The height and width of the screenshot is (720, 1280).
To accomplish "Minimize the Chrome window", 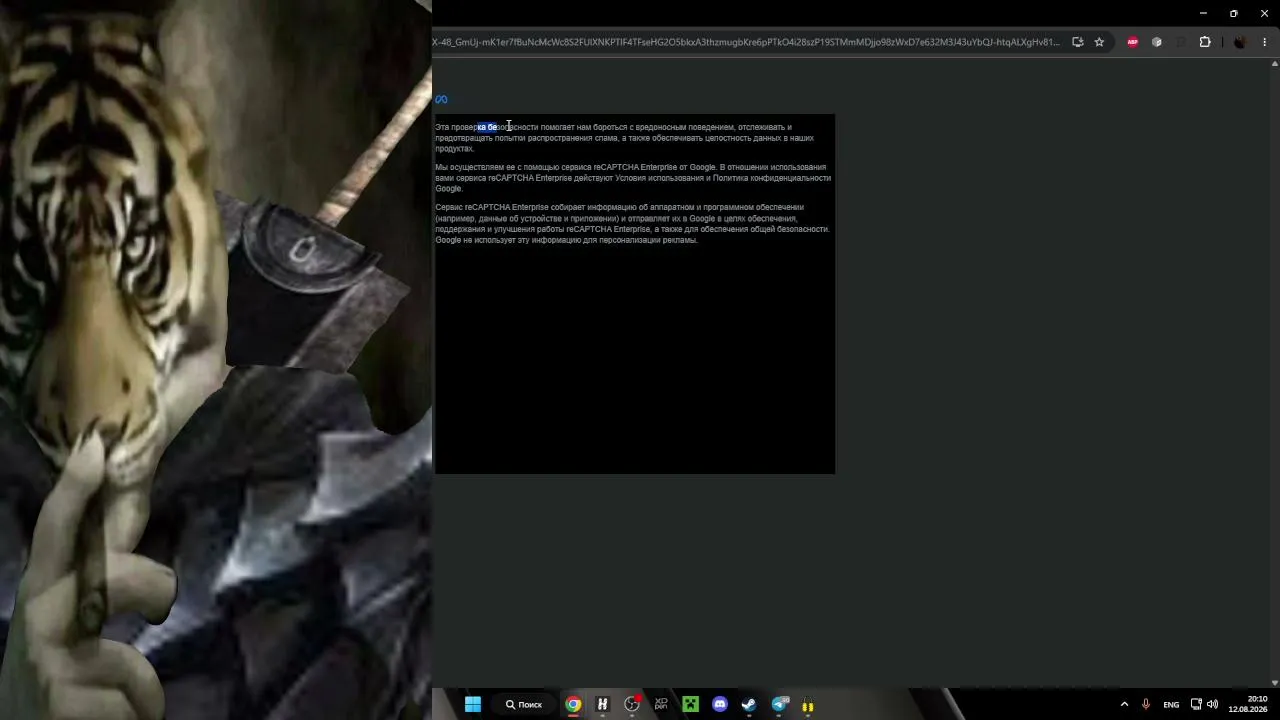I will click(1202, 13).
